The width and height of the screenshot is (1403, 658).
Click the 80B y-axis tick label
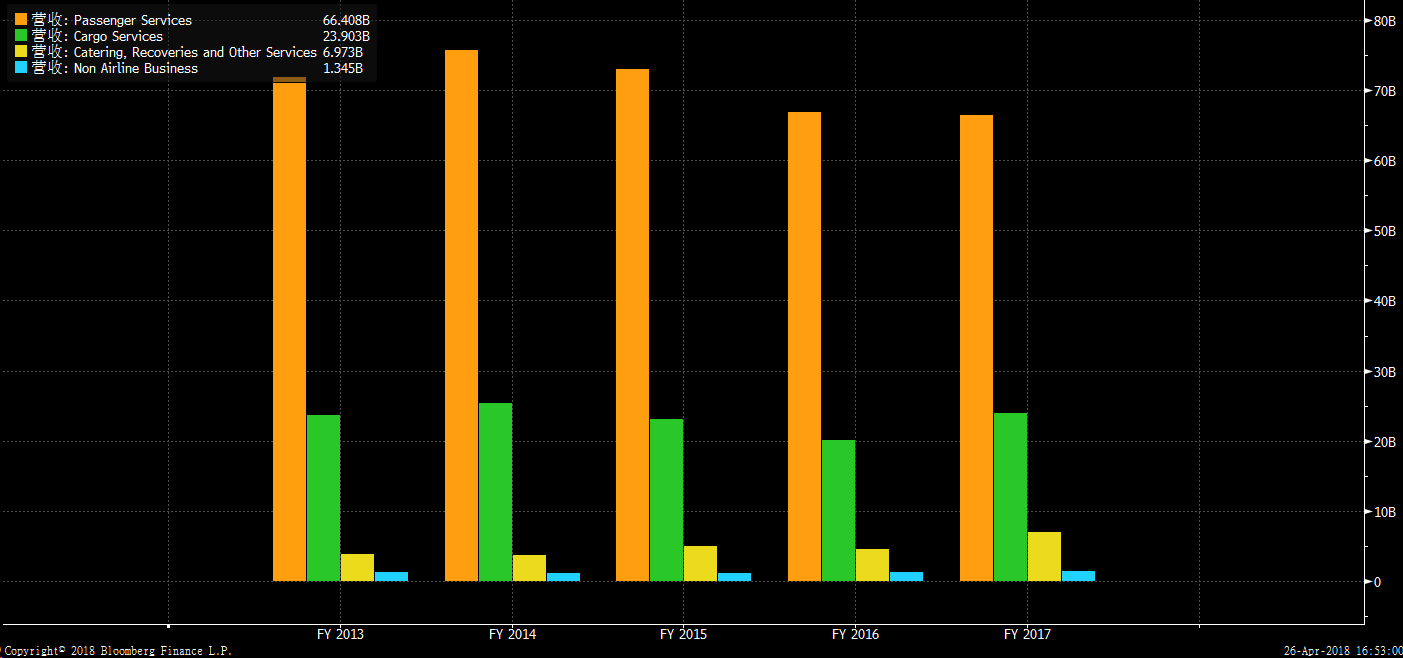1385,20
